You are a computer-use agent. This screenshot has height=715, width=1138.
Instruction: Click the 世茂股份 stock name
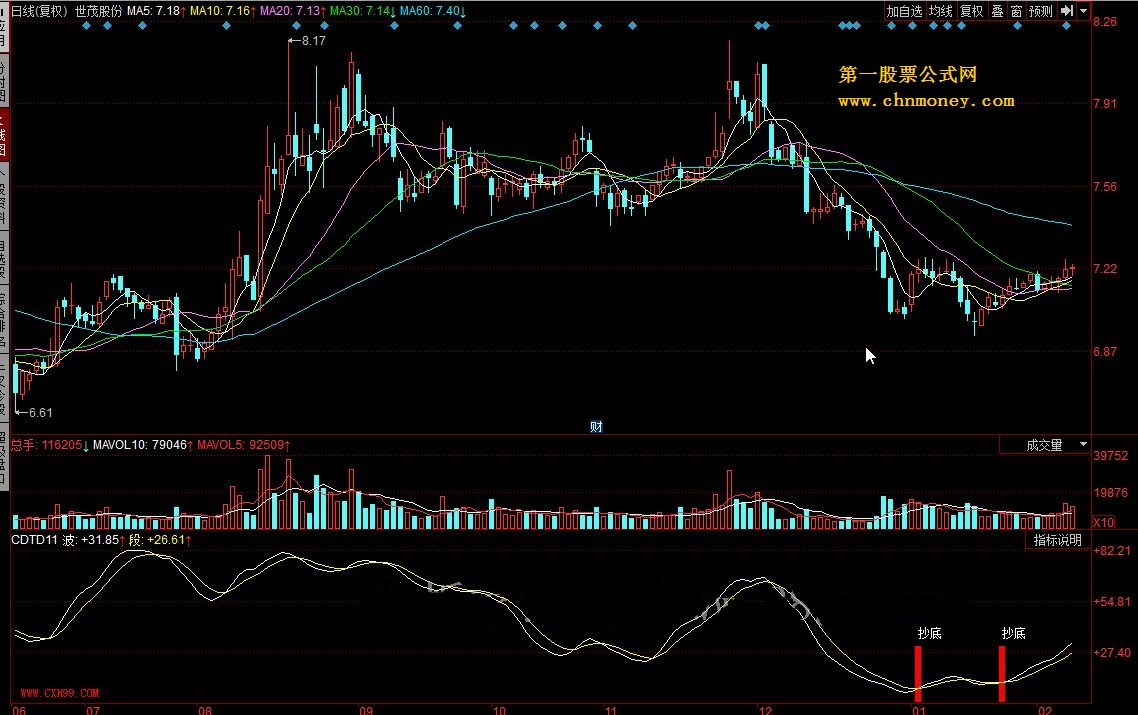98,11
